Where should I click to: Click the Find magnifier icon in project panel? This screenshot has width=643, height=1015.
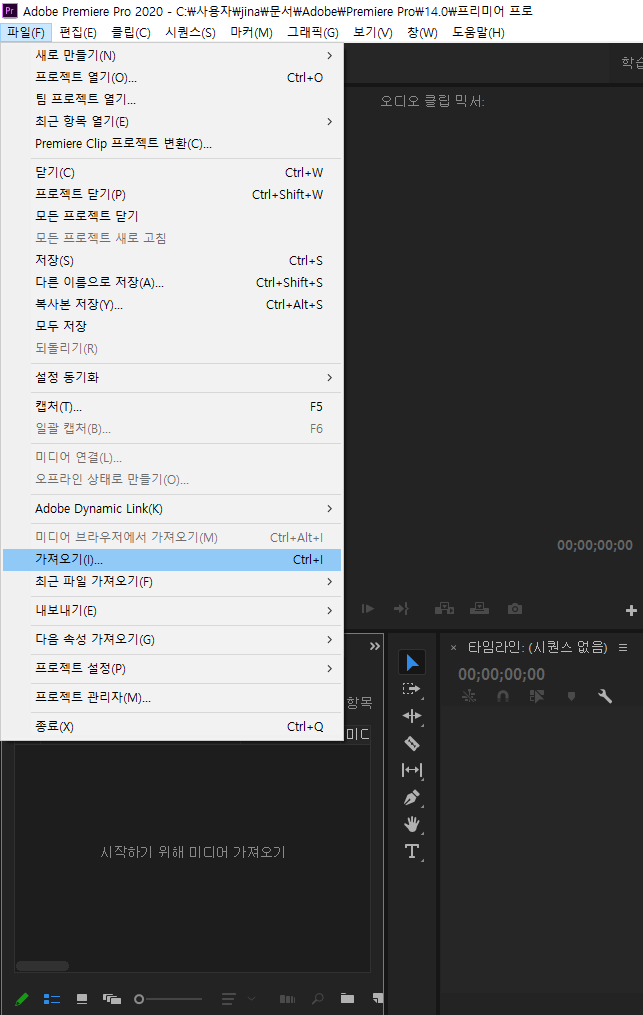318,999
